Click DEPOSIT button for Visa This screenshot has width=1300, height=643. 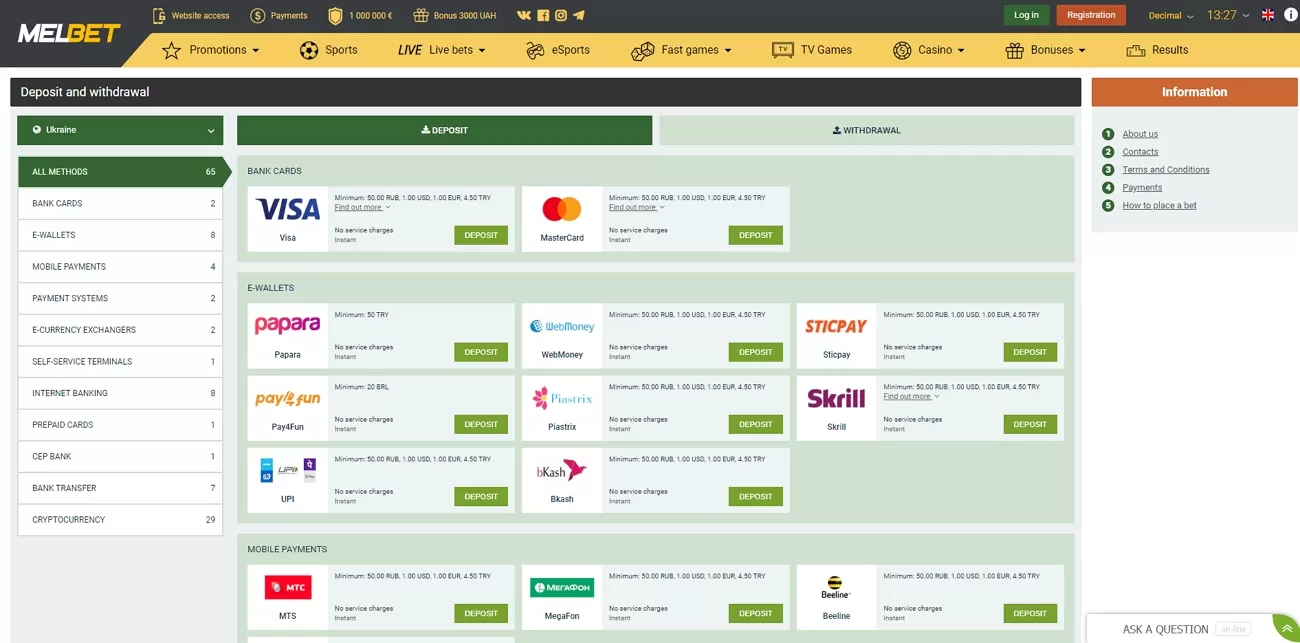(481, 235)
